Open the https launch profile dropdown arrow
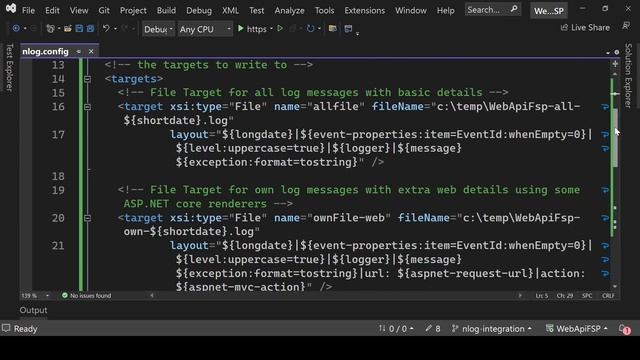 click(271, 29)
